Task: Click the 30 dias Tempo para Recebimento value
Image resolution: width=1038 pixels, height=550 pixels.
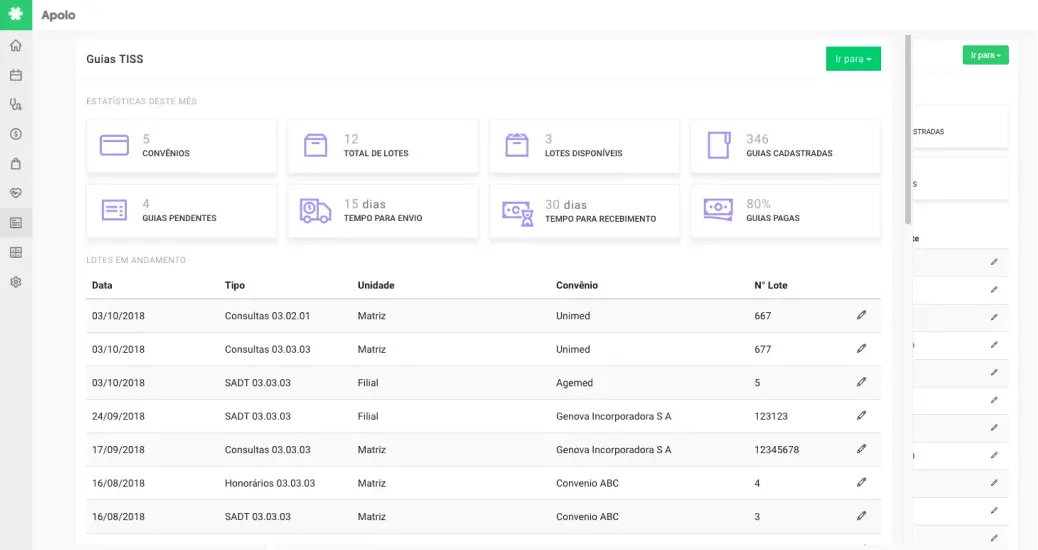Action: point(565,205)
